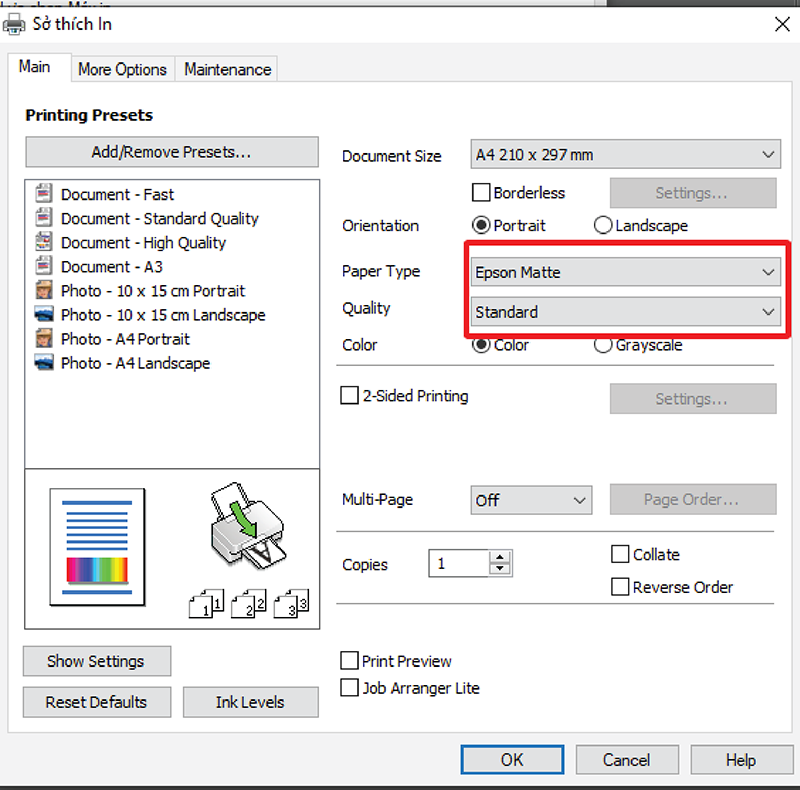800x790 pixels.
Task: Click Add/Remove Presets button
Action: coord(172,152)
